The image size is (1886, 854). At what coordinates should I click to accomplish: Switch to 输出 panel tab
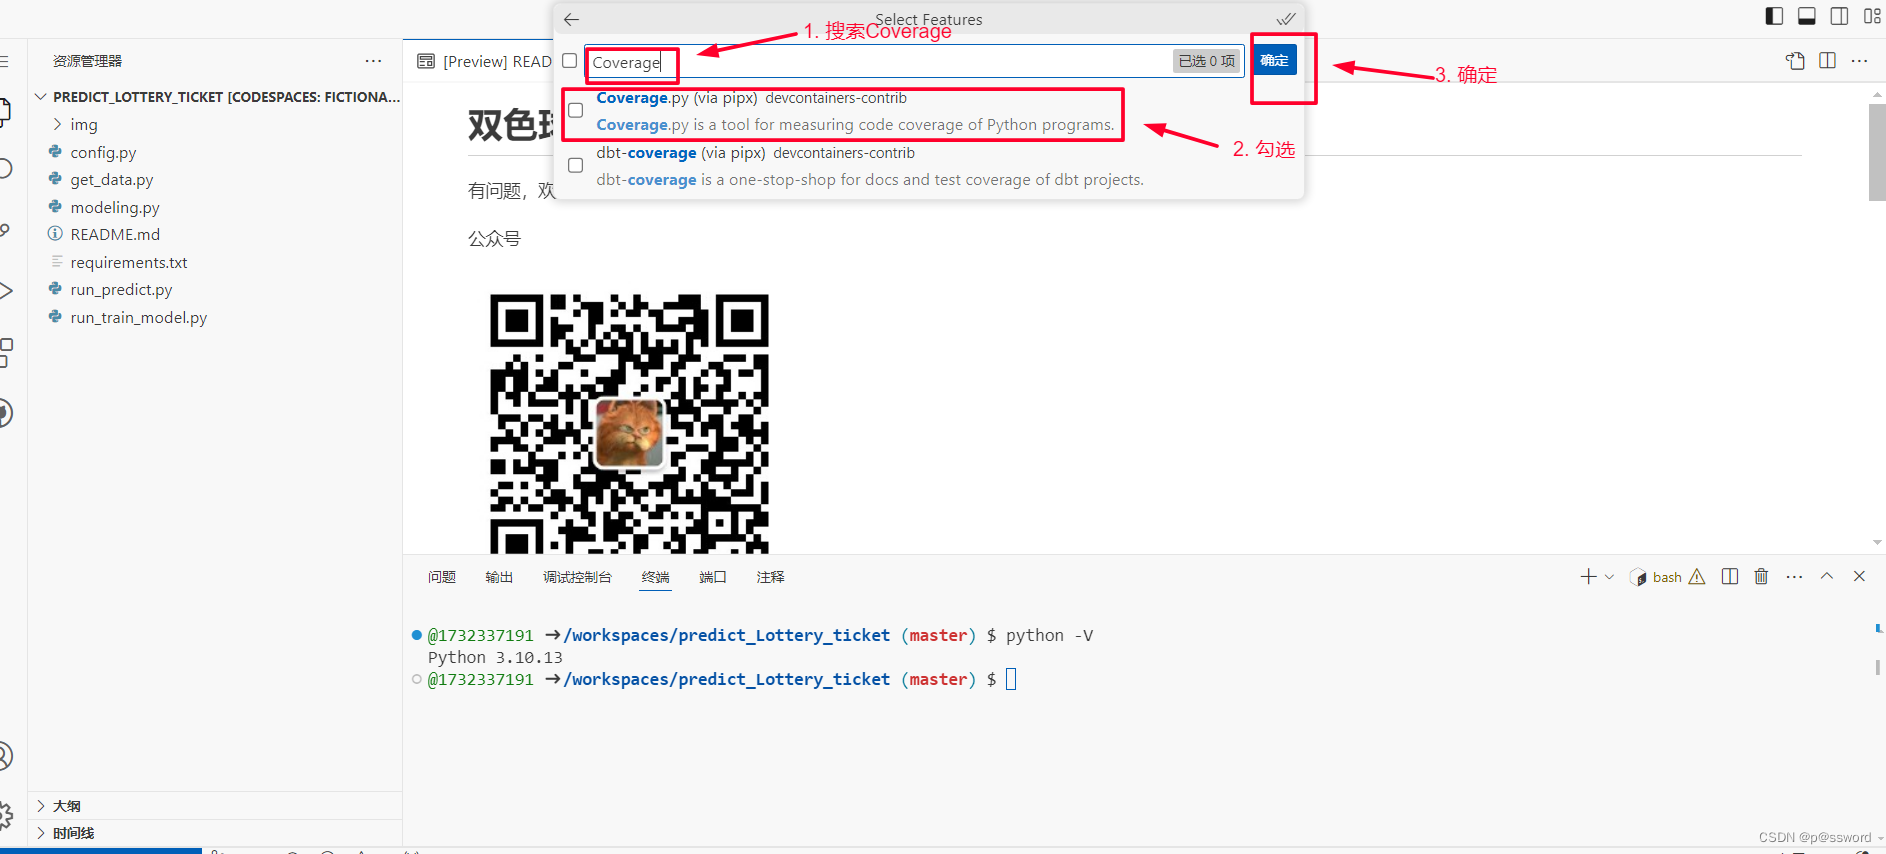click(499, 577)
